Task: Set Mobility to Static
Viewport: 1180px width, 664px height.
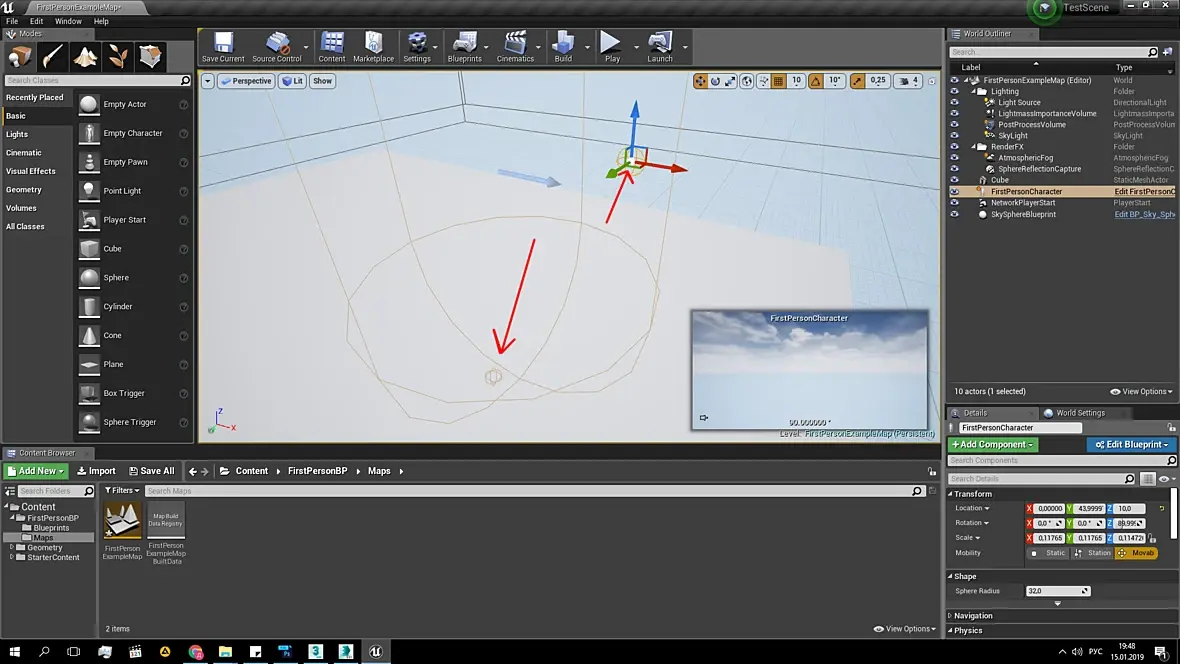Action: point(1050,553)
